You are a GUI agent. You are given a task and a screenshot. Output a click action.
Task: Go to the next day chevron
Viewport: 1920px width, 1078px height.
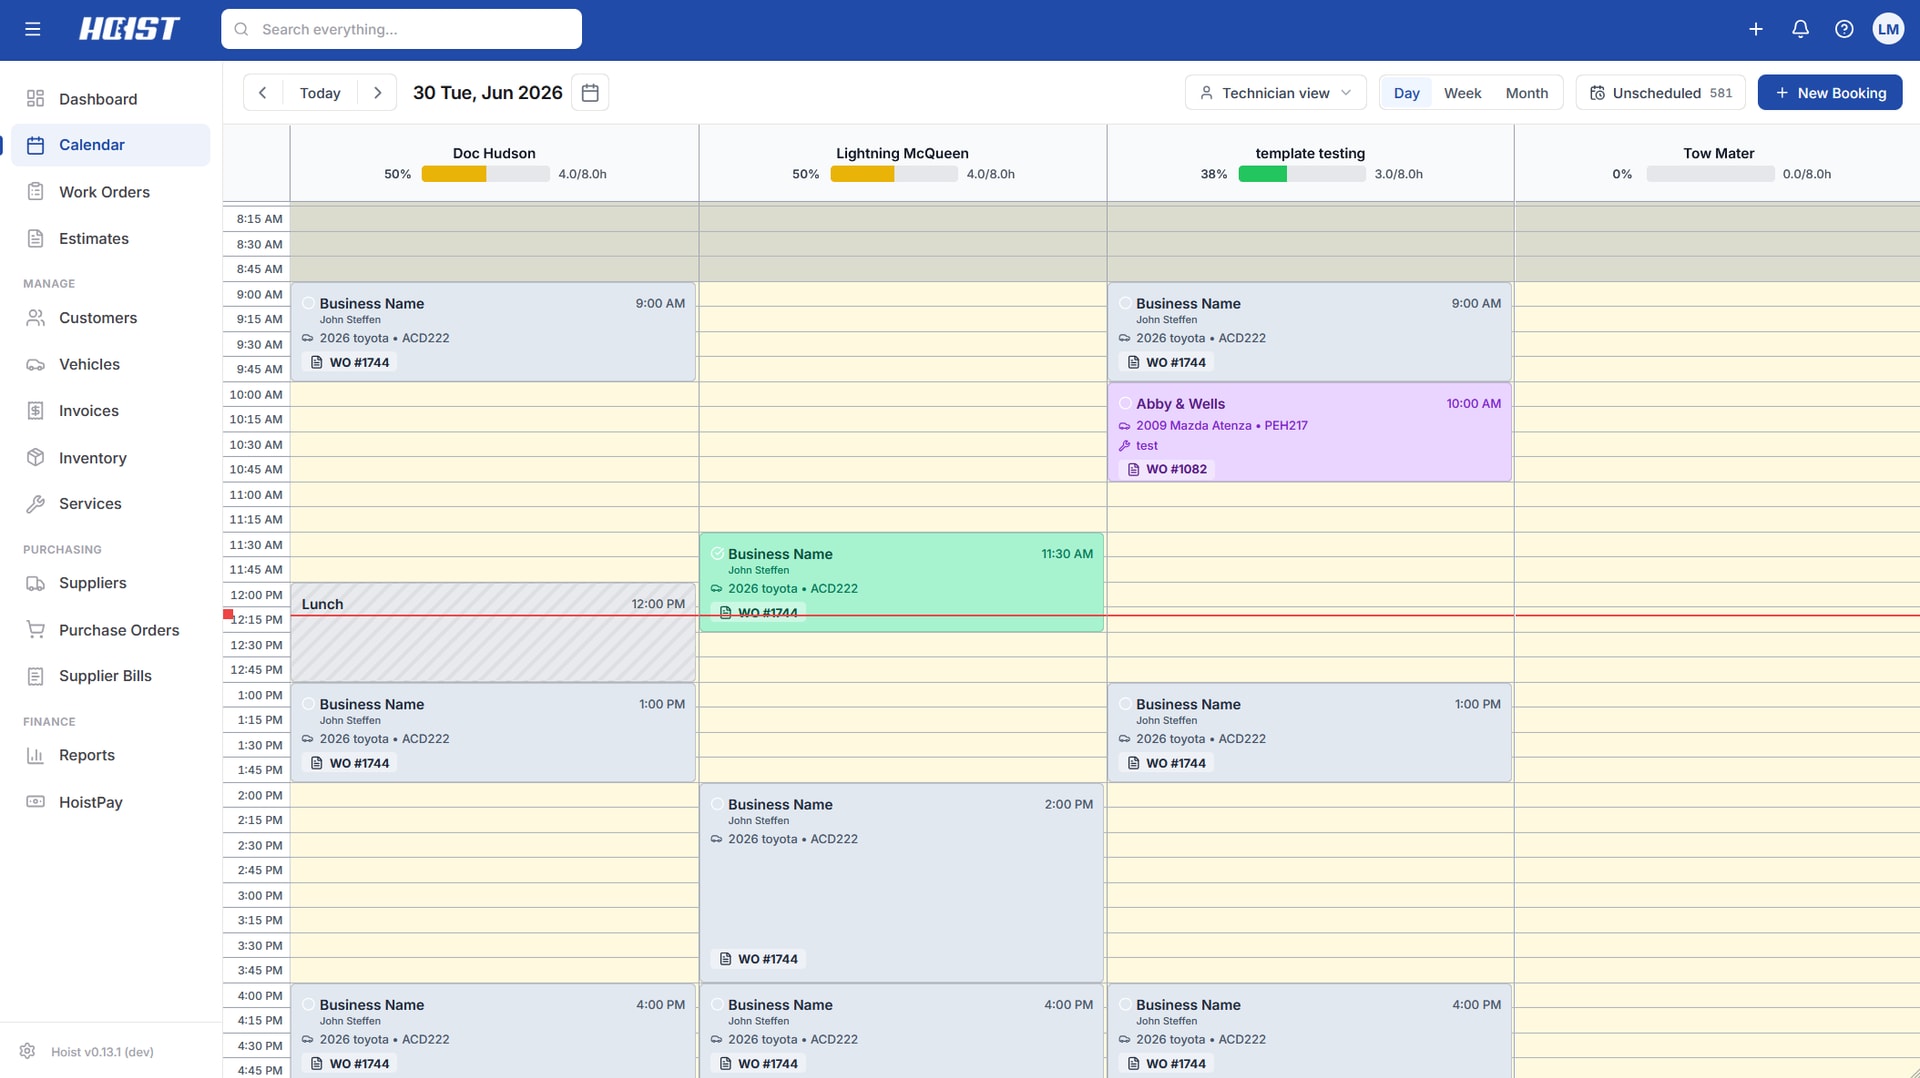377,93
